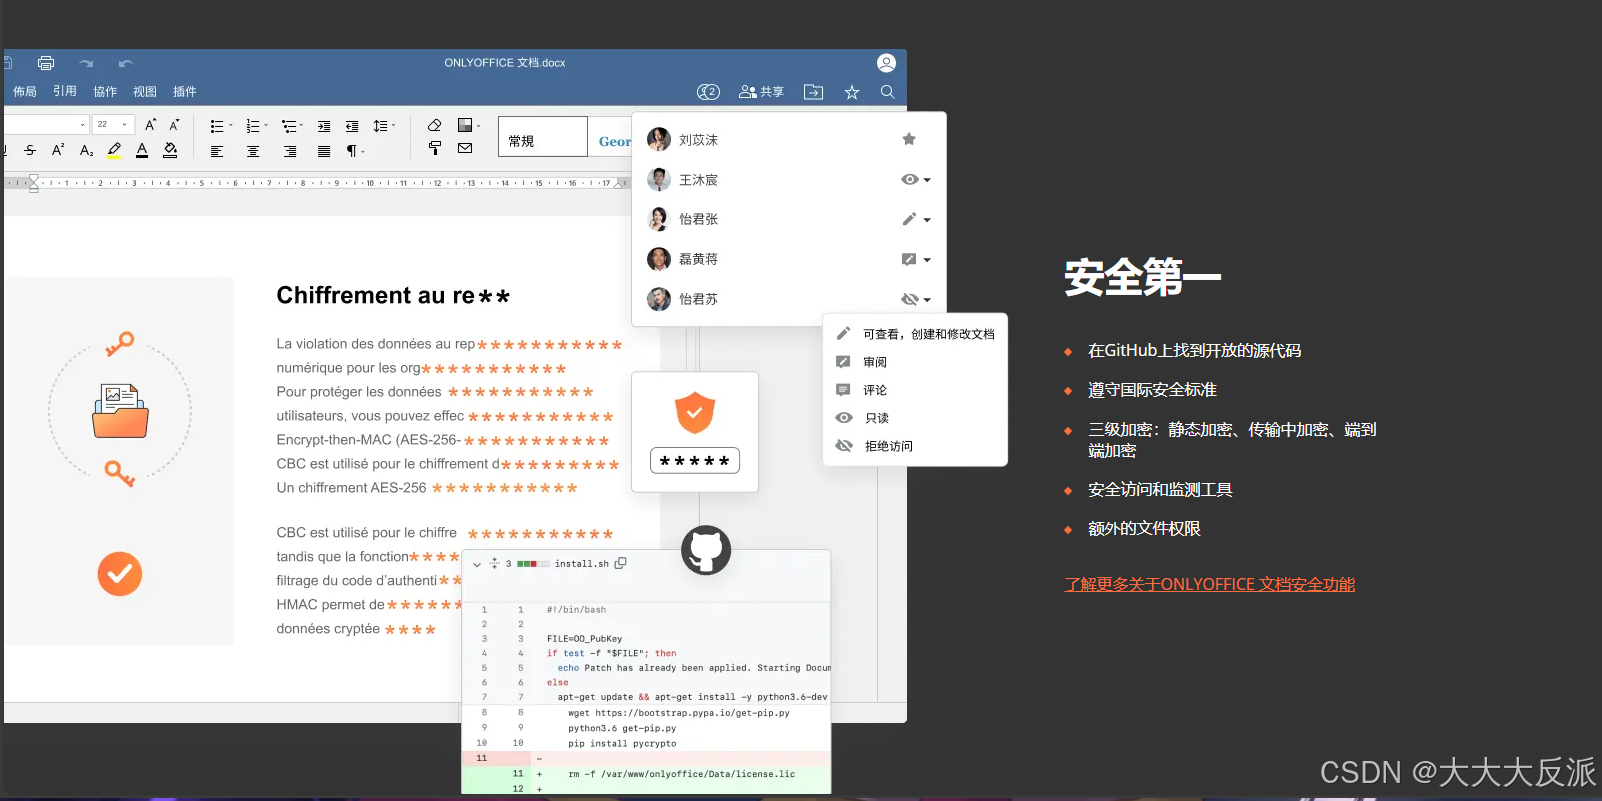
Task: Click the star icon beside 刘苡沫
Action: pos(909,139)
